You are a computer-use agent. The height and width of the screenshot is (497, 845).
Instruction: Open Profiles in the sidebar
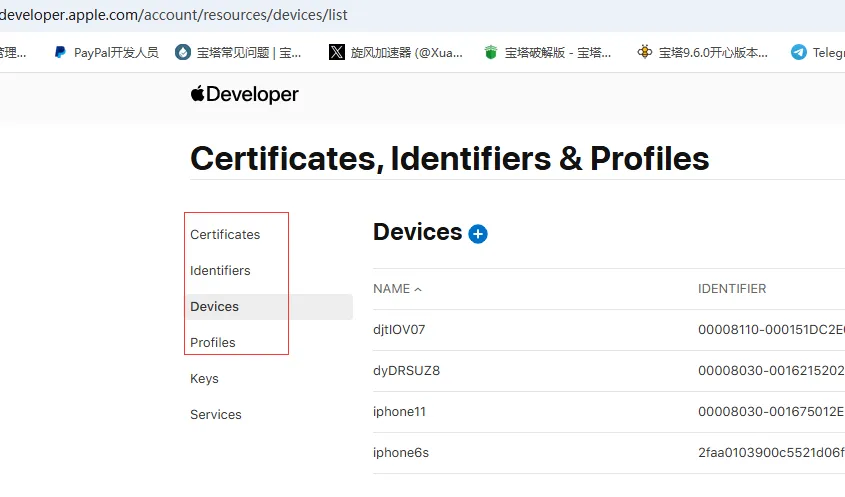point(213,343)
